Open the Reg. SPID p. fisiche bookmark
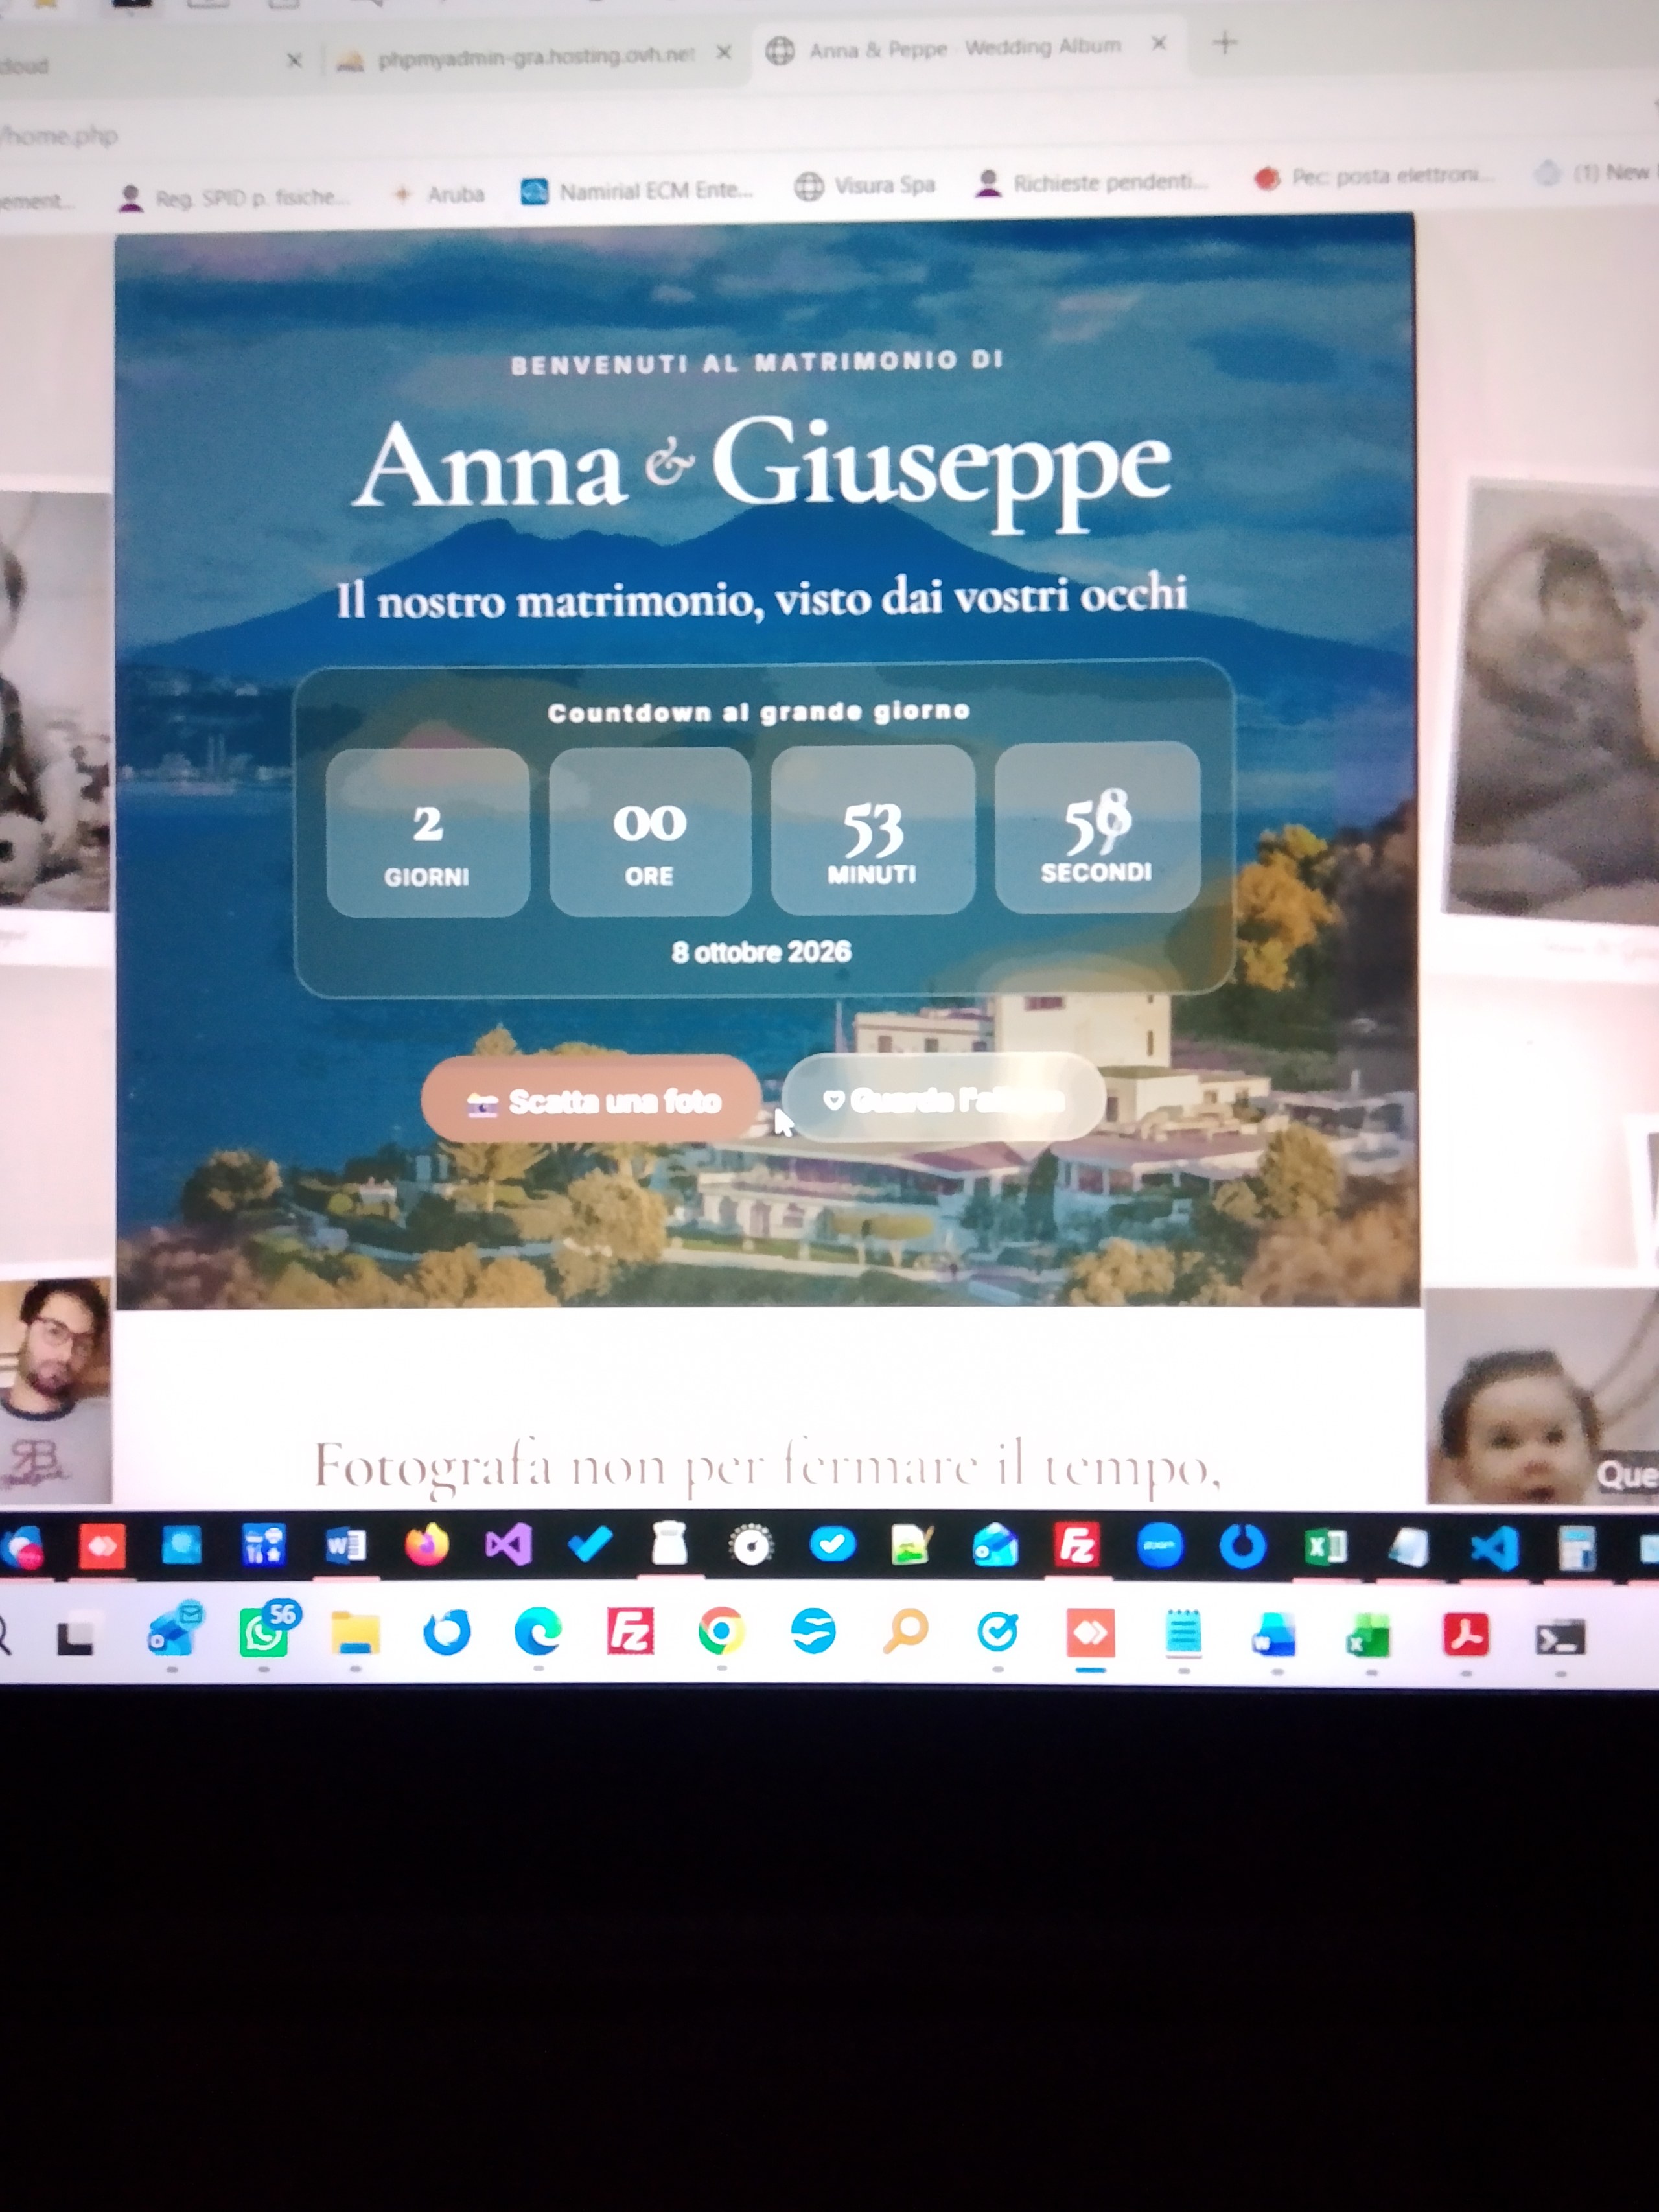This screenshot has width=1659, height=2212. 233,198
